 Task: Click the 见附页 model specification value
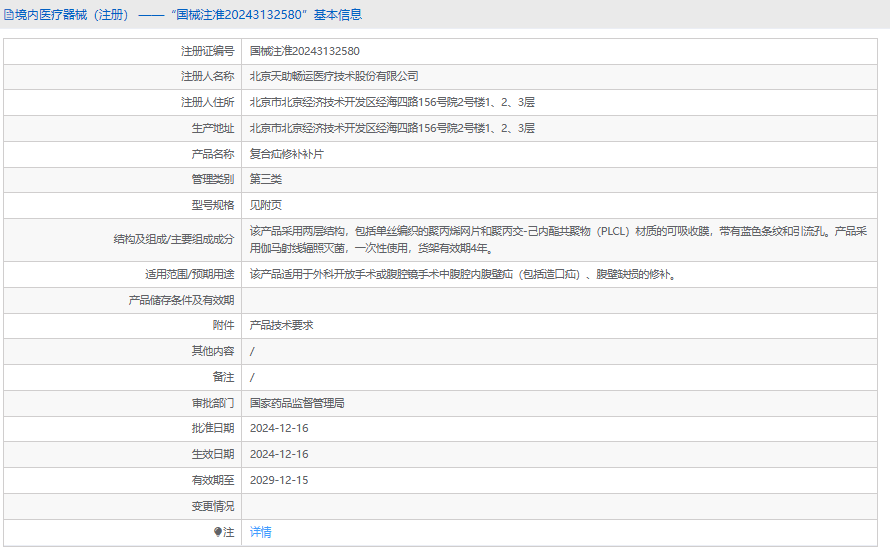coord(266,205)
